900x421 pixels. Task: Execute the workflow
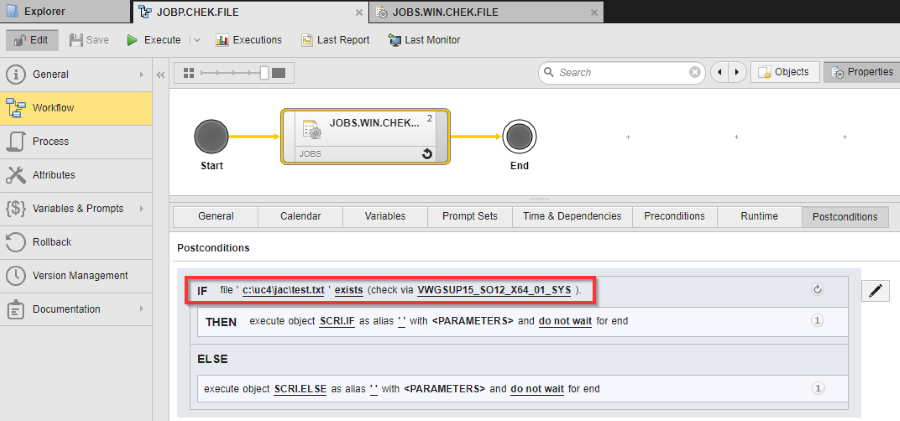[154, 40]
